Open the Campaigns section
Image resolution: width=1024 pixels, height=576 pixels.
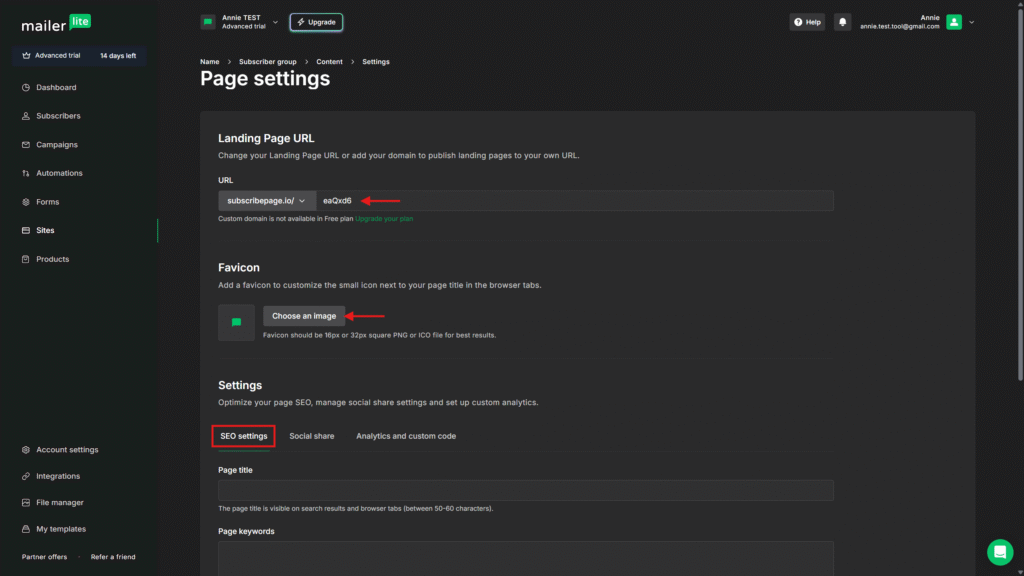56,145
